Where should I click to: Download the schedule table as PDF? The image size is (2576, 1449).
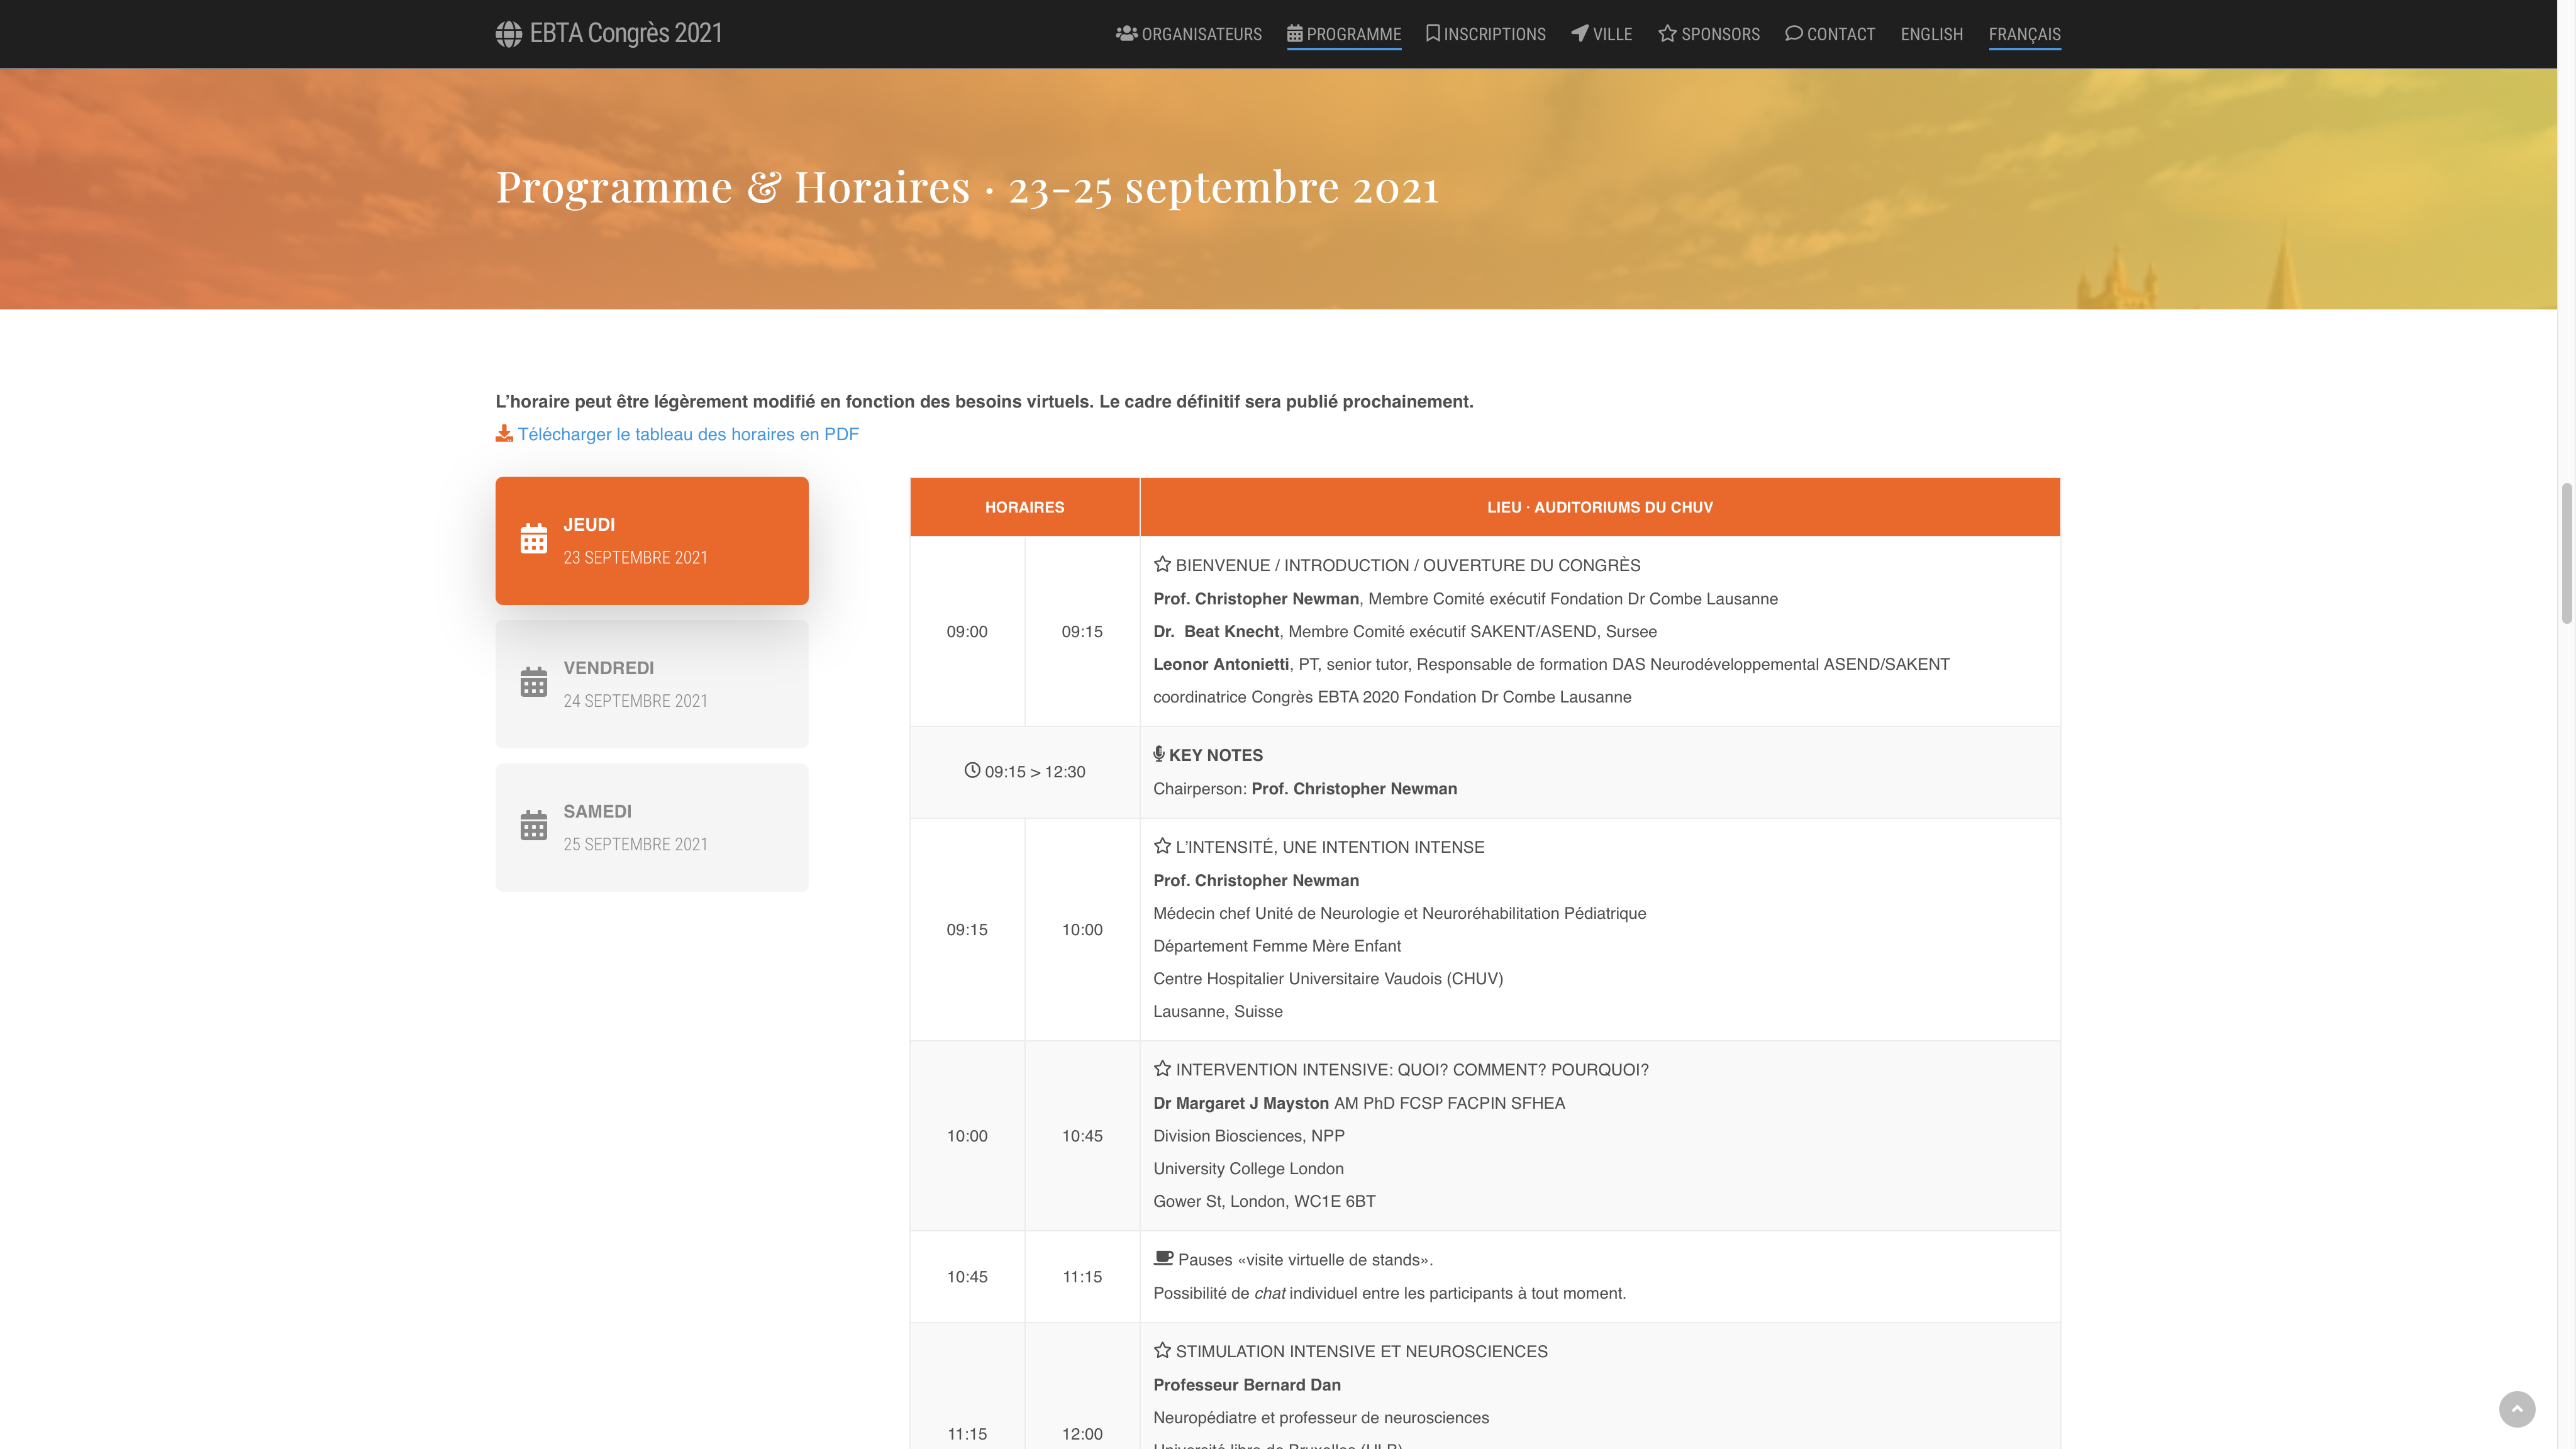pos(687,434)
